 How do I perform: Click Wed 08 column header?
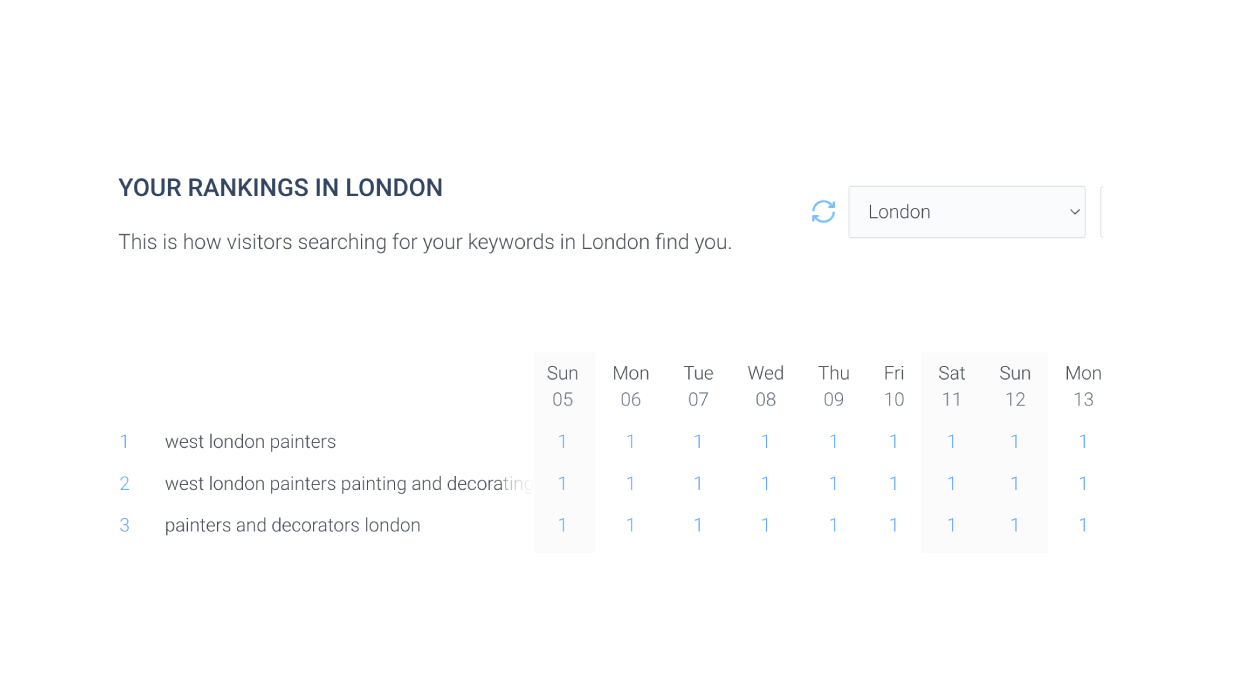[766, 386]
